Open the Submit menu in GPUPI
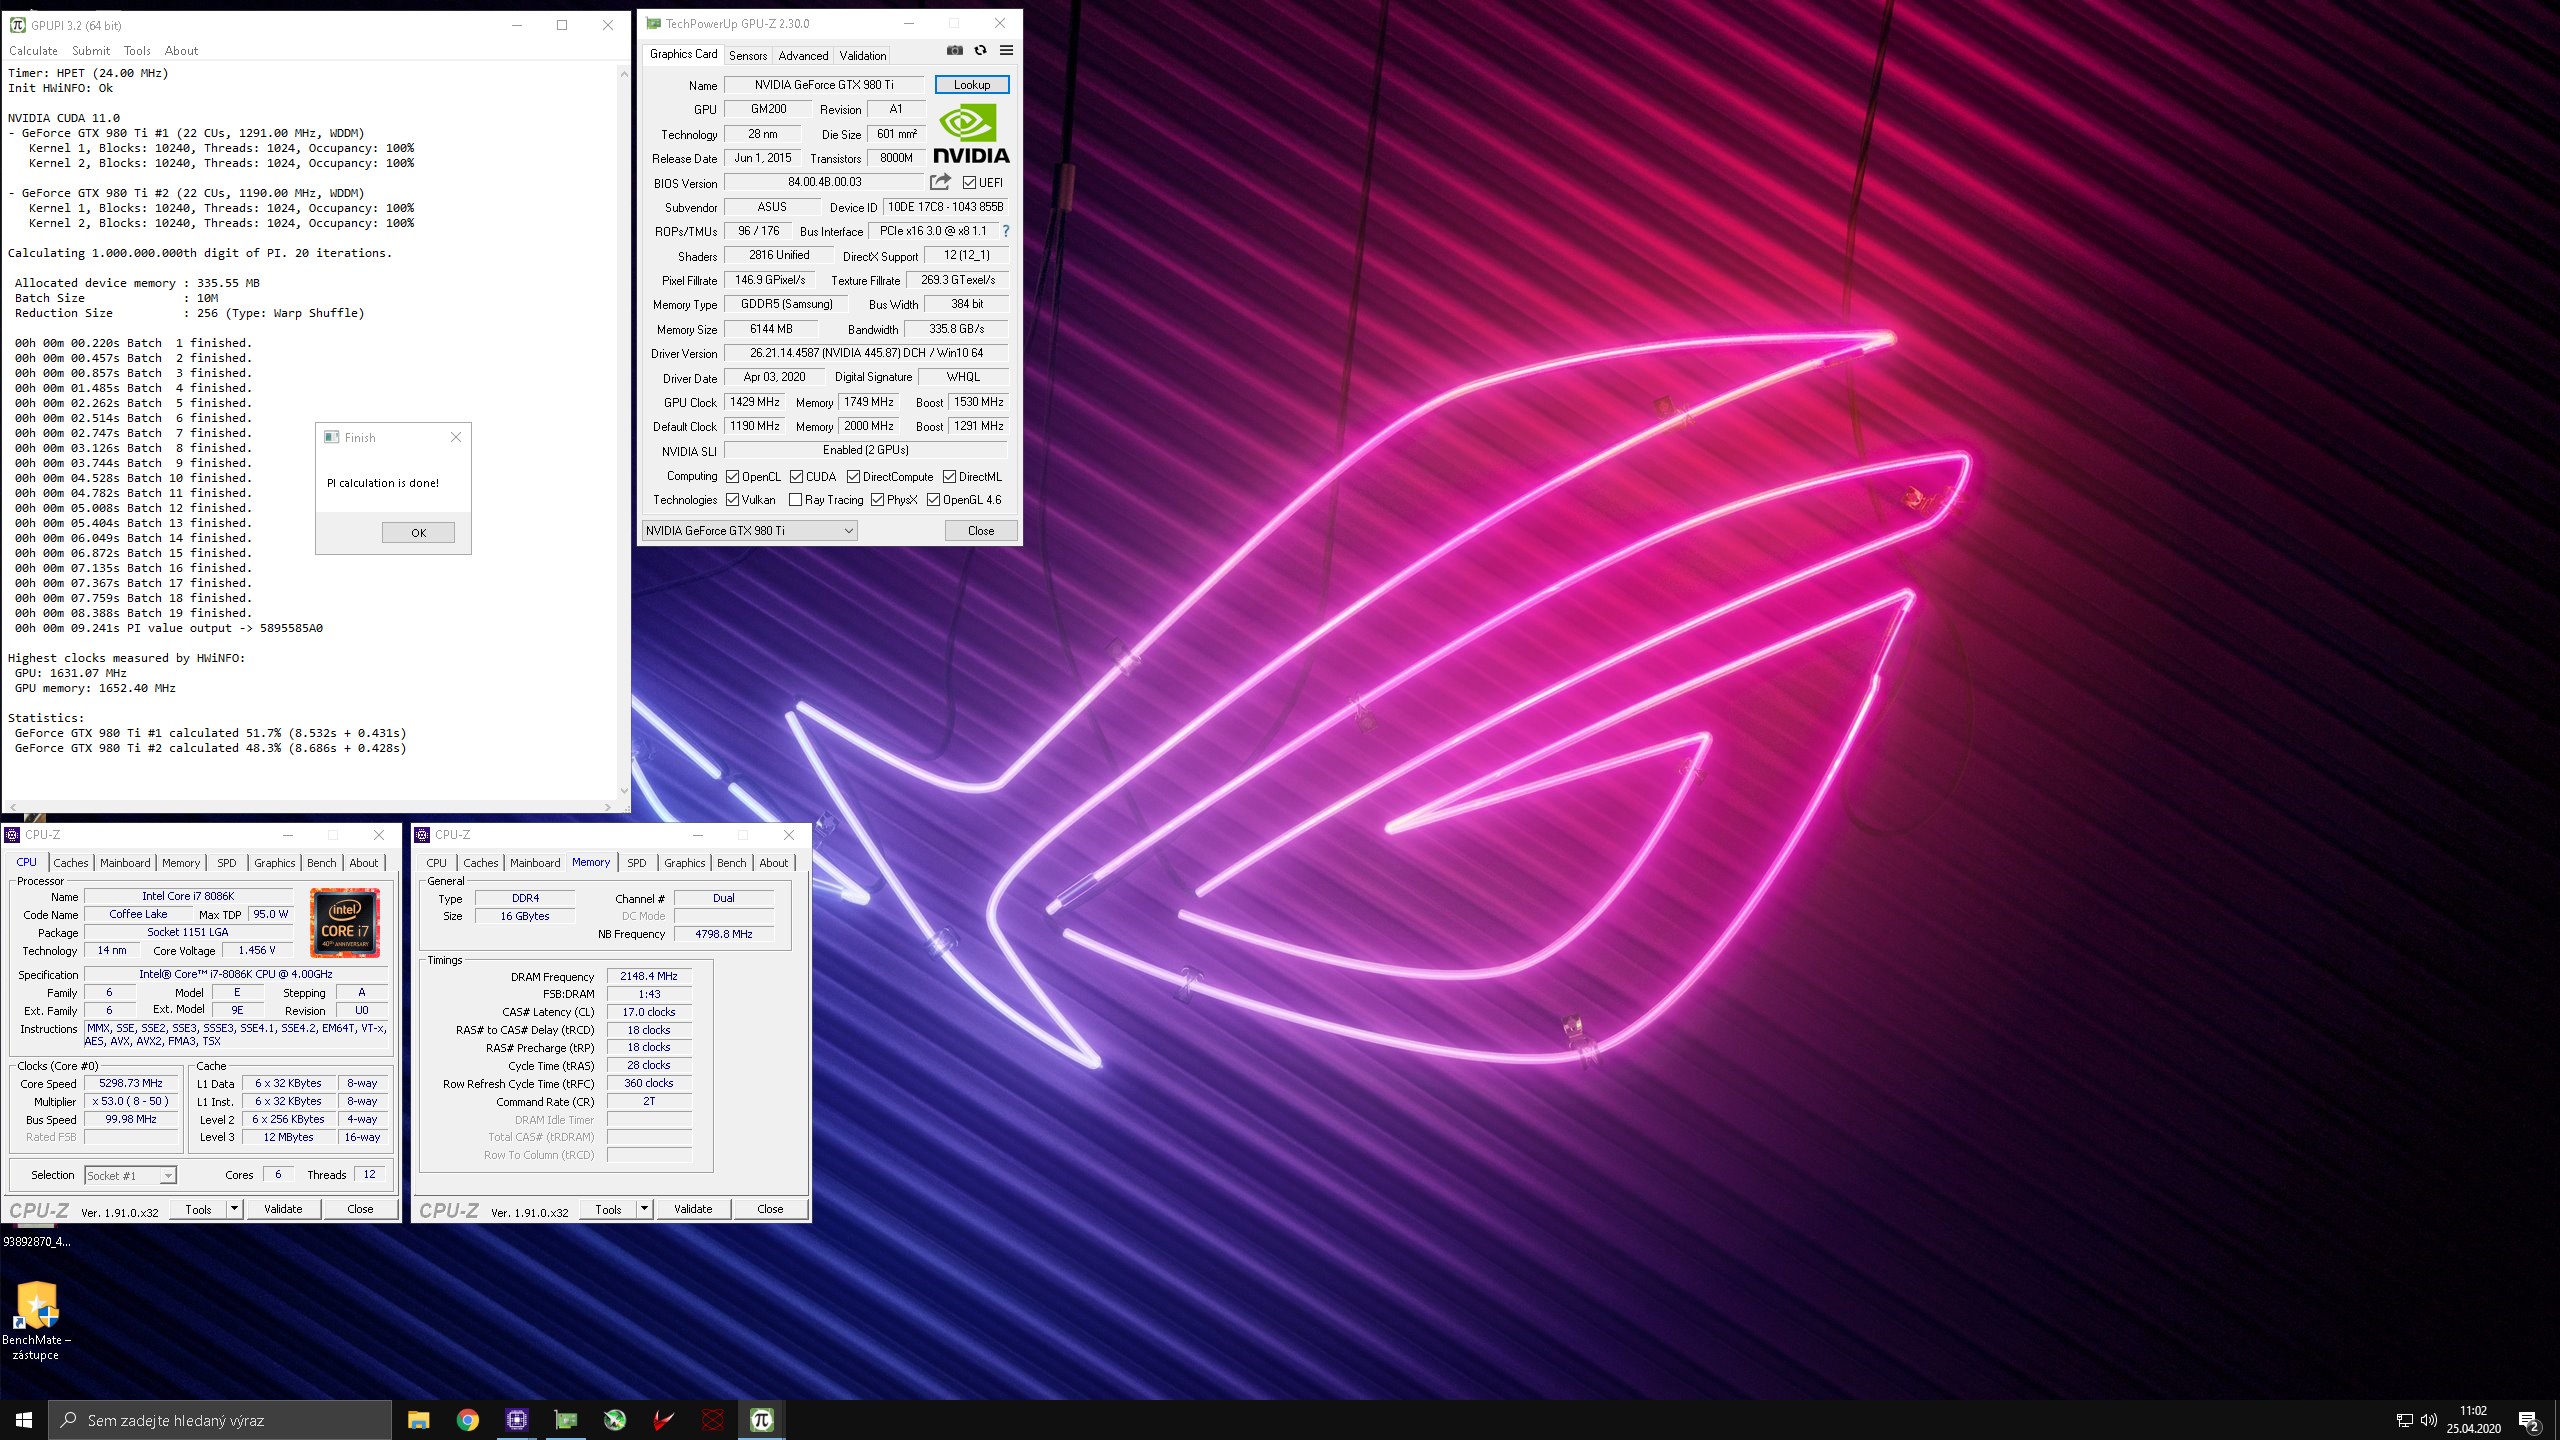Screen dimensions: 2560x1440 91,51
